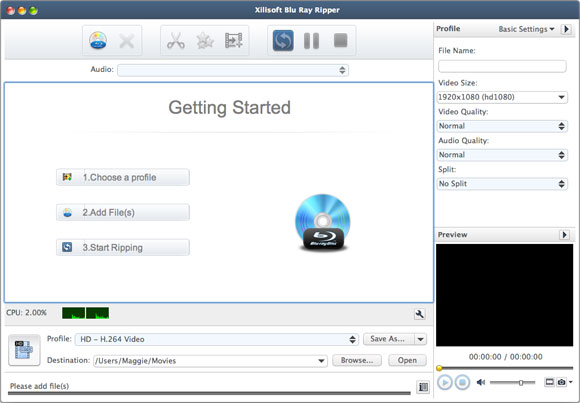Click the Stop toolbar button

[340, 40]
